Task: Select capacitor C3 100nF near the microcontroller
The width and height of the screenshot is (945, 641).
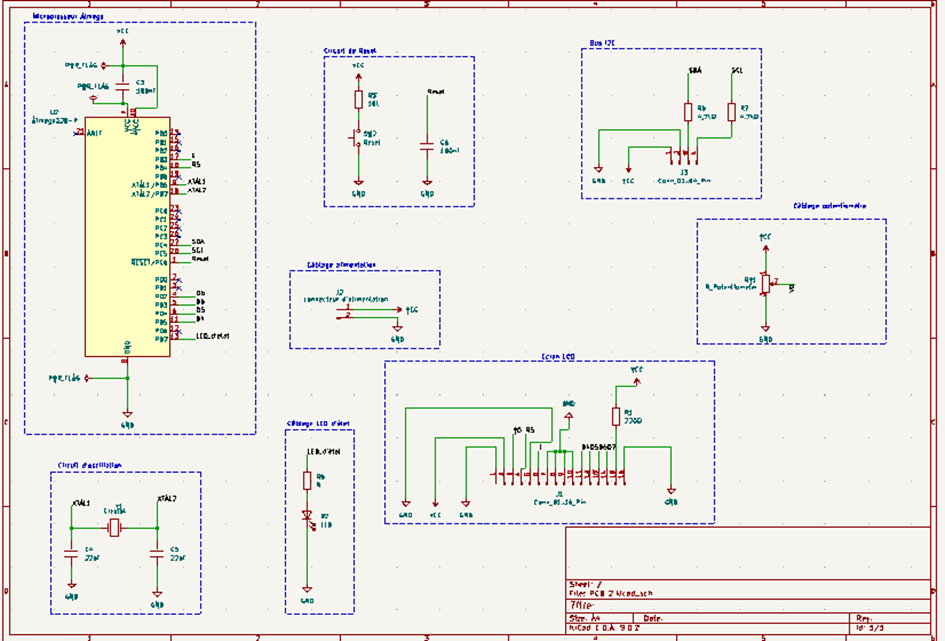Action: pos(122,85)
